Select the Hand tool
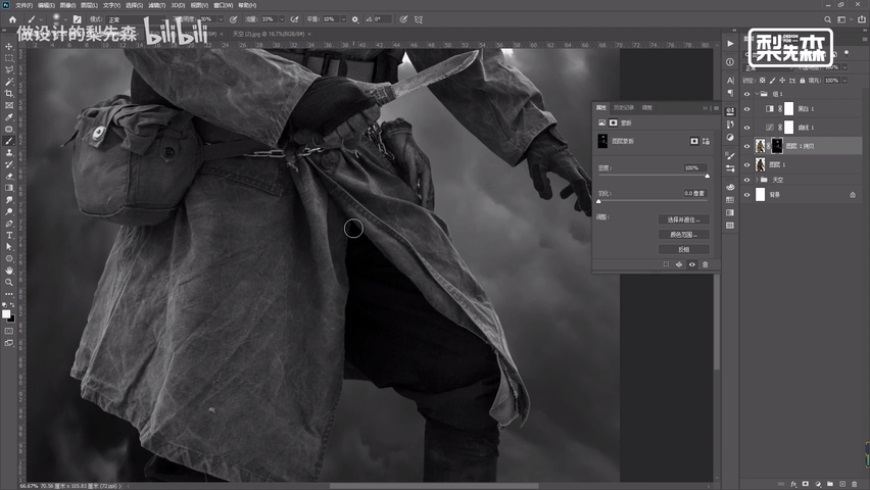This screenshot has height=490, width=870. click(9, 270)
